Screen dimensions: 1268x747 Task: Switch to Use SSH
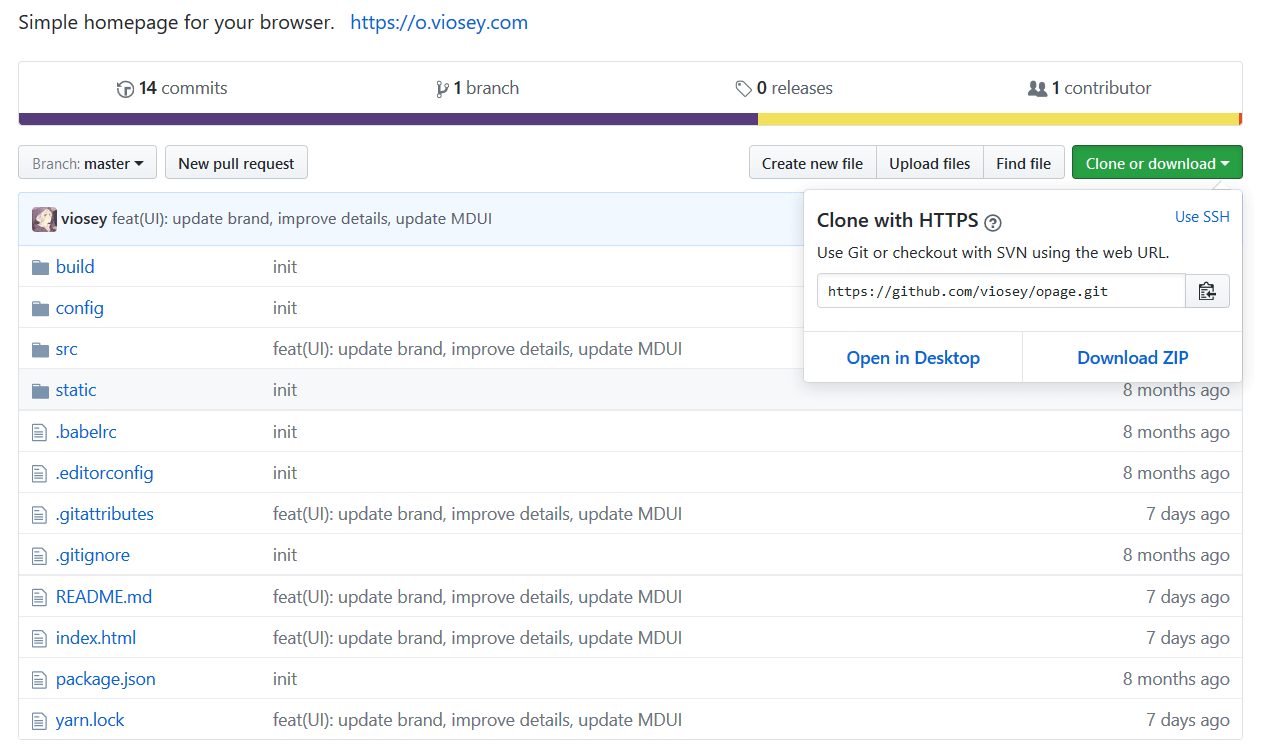click(x=1202, y=217)
